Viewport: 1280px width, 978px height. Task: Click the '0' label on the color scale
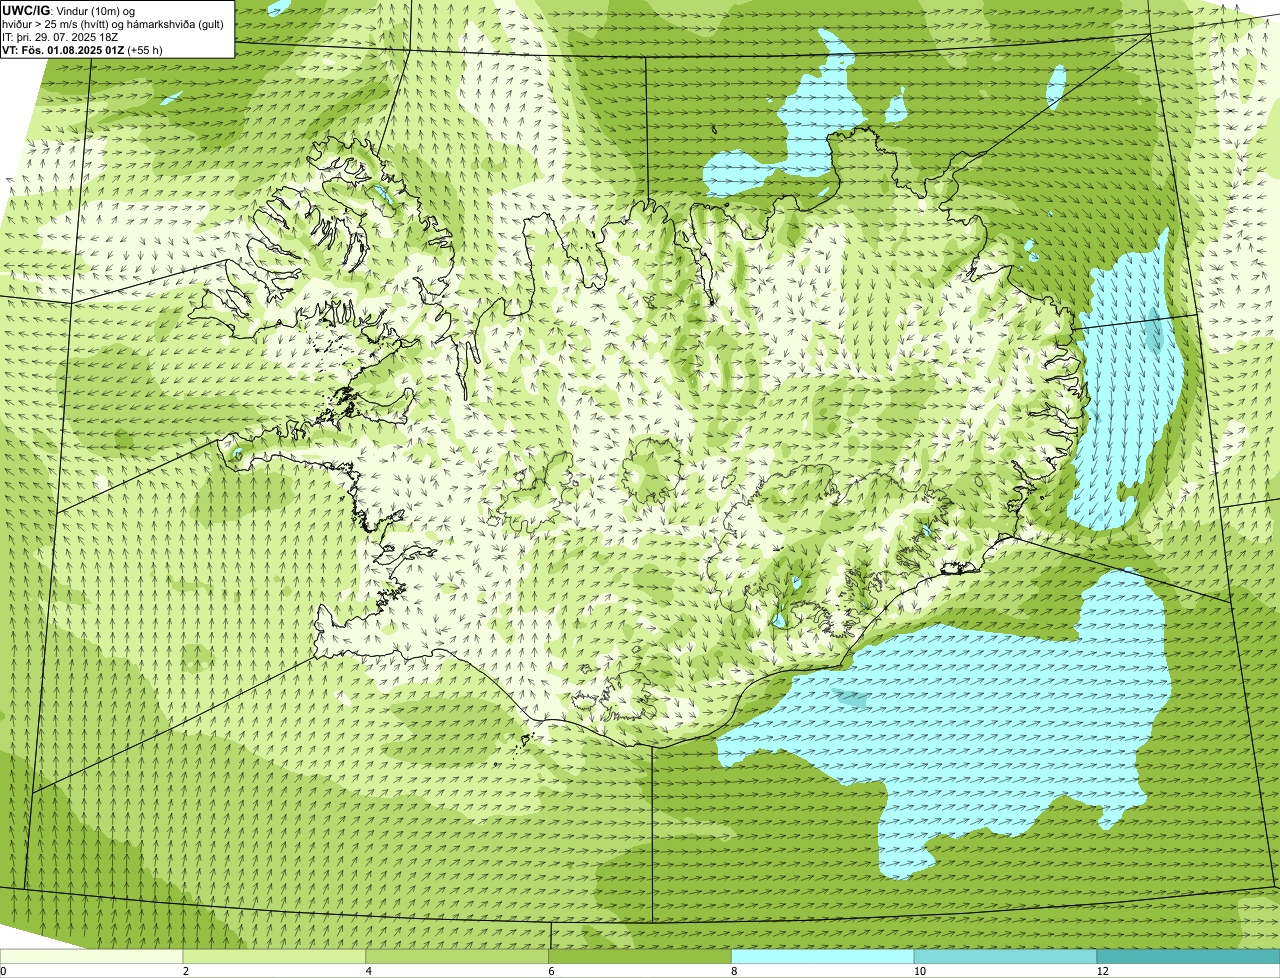coord(3,971)
